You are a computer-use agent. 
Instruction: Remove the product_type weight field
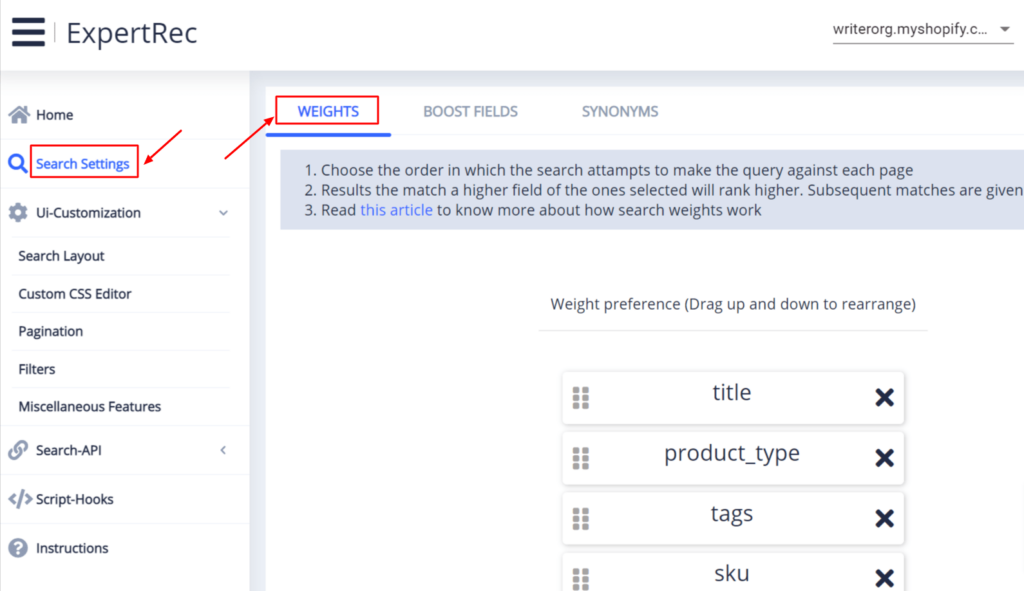click(x=884, y=458)
